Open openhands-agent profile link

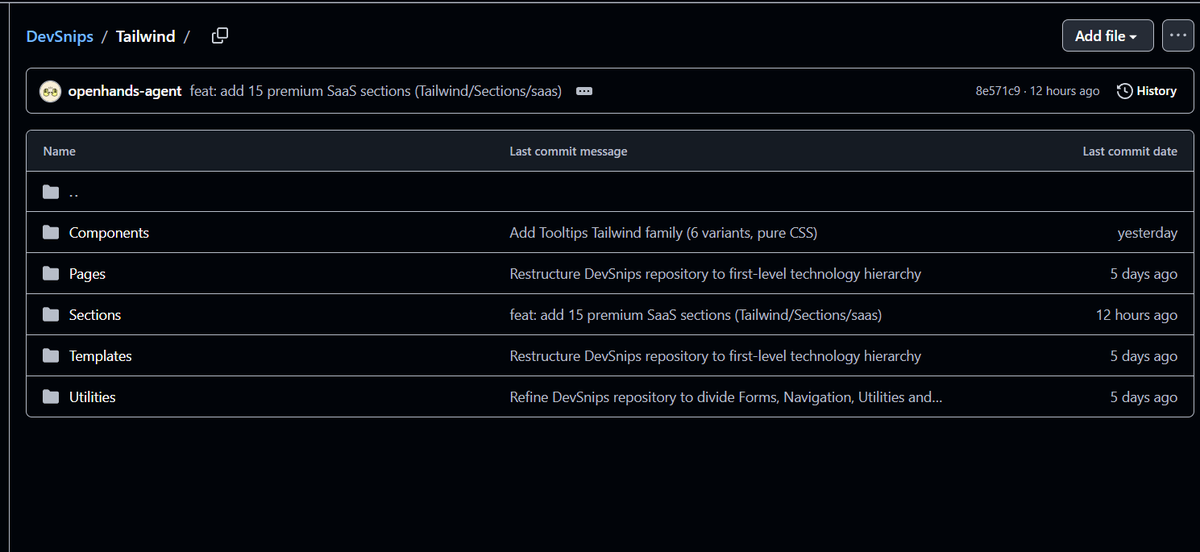point(125,91)
